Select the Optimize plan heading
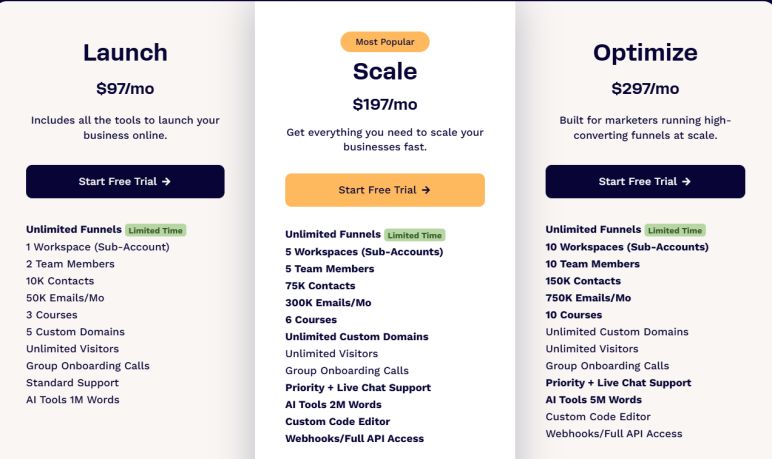 coord(645,53)
